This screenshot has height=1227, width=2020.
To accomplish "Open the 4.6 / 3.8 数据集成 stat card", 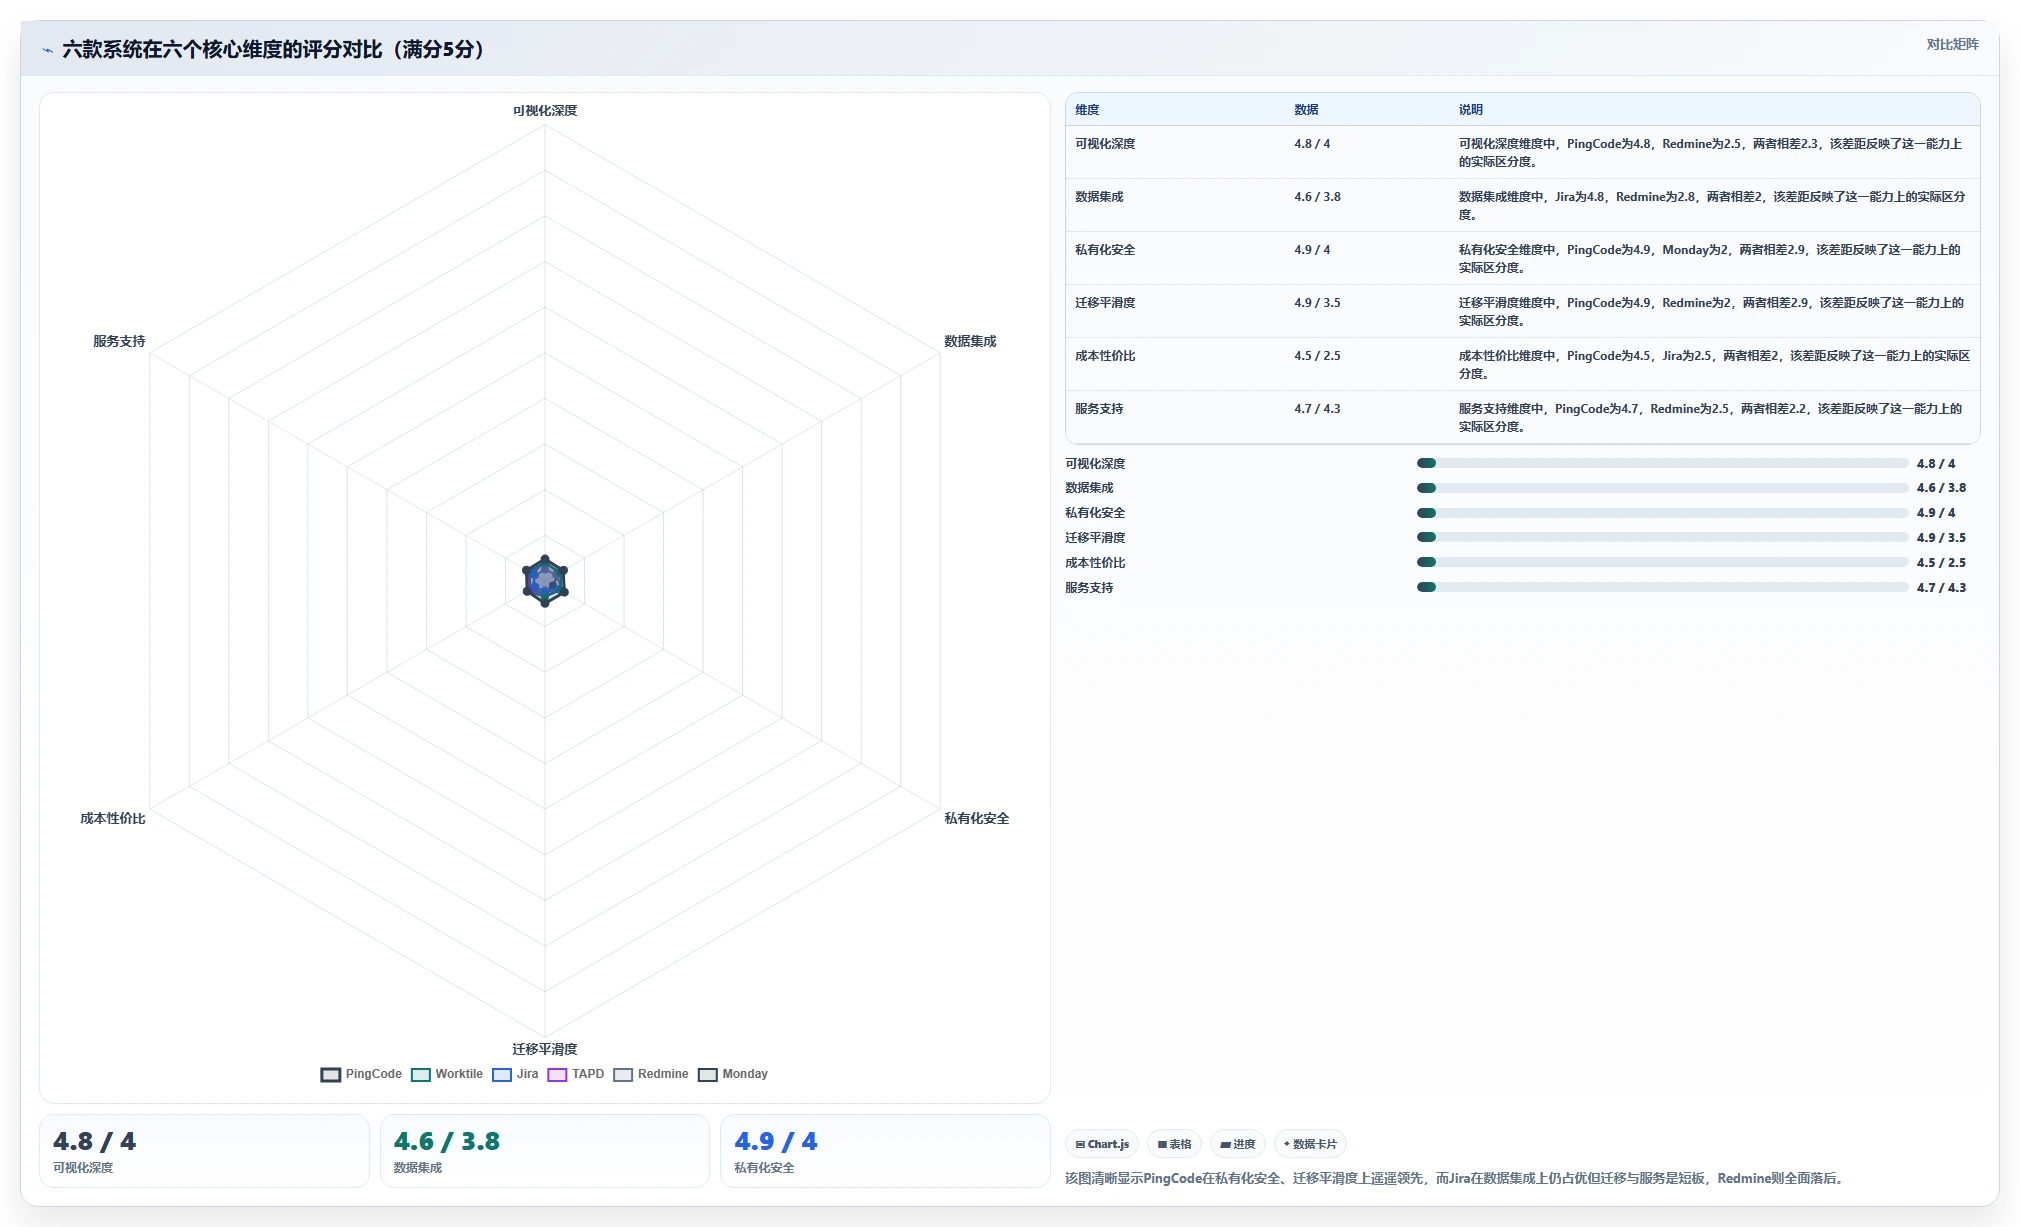I will (x=545, y=1151).
